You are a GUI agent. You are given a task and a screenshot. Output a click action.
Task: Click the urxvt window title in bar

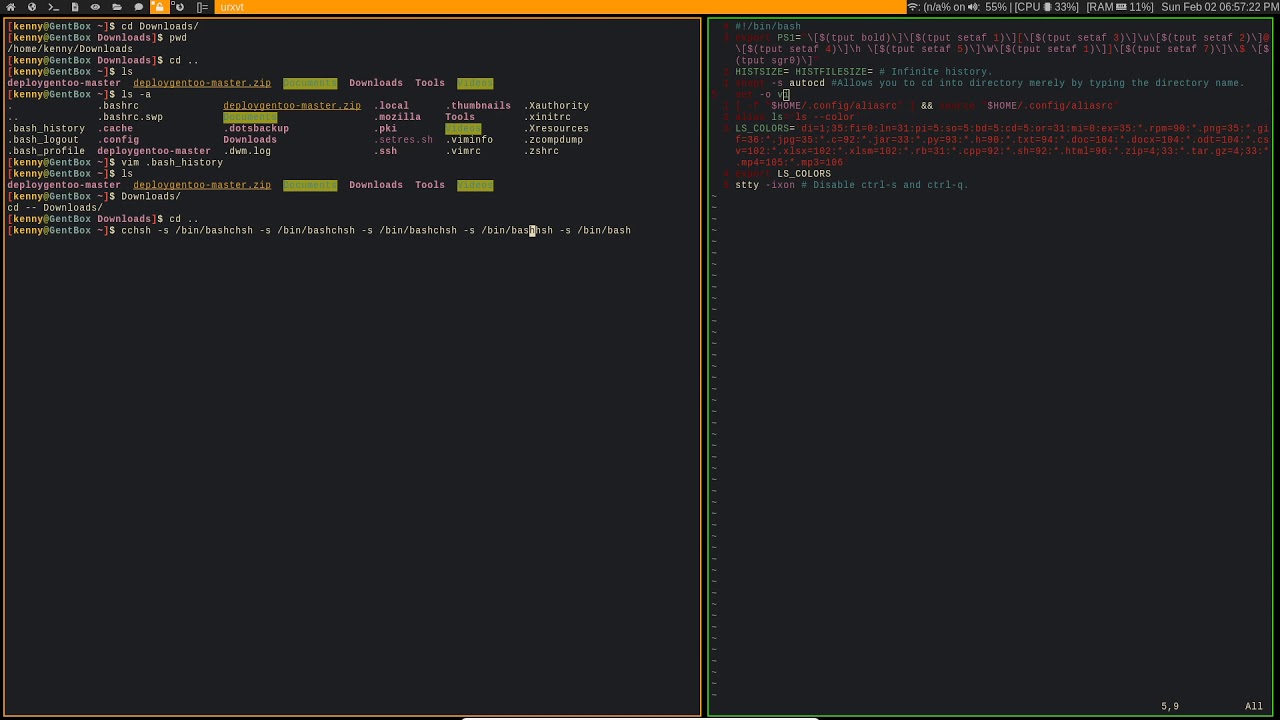pos(232,7)
